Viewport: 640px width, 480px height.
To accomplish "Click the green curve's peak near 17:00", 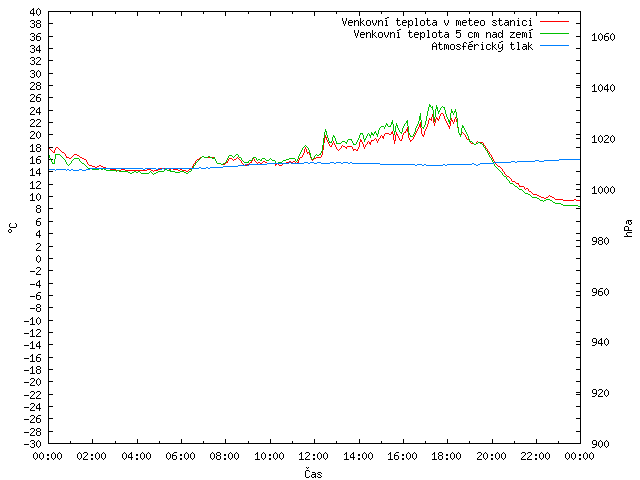I will (x=429, y=105).
